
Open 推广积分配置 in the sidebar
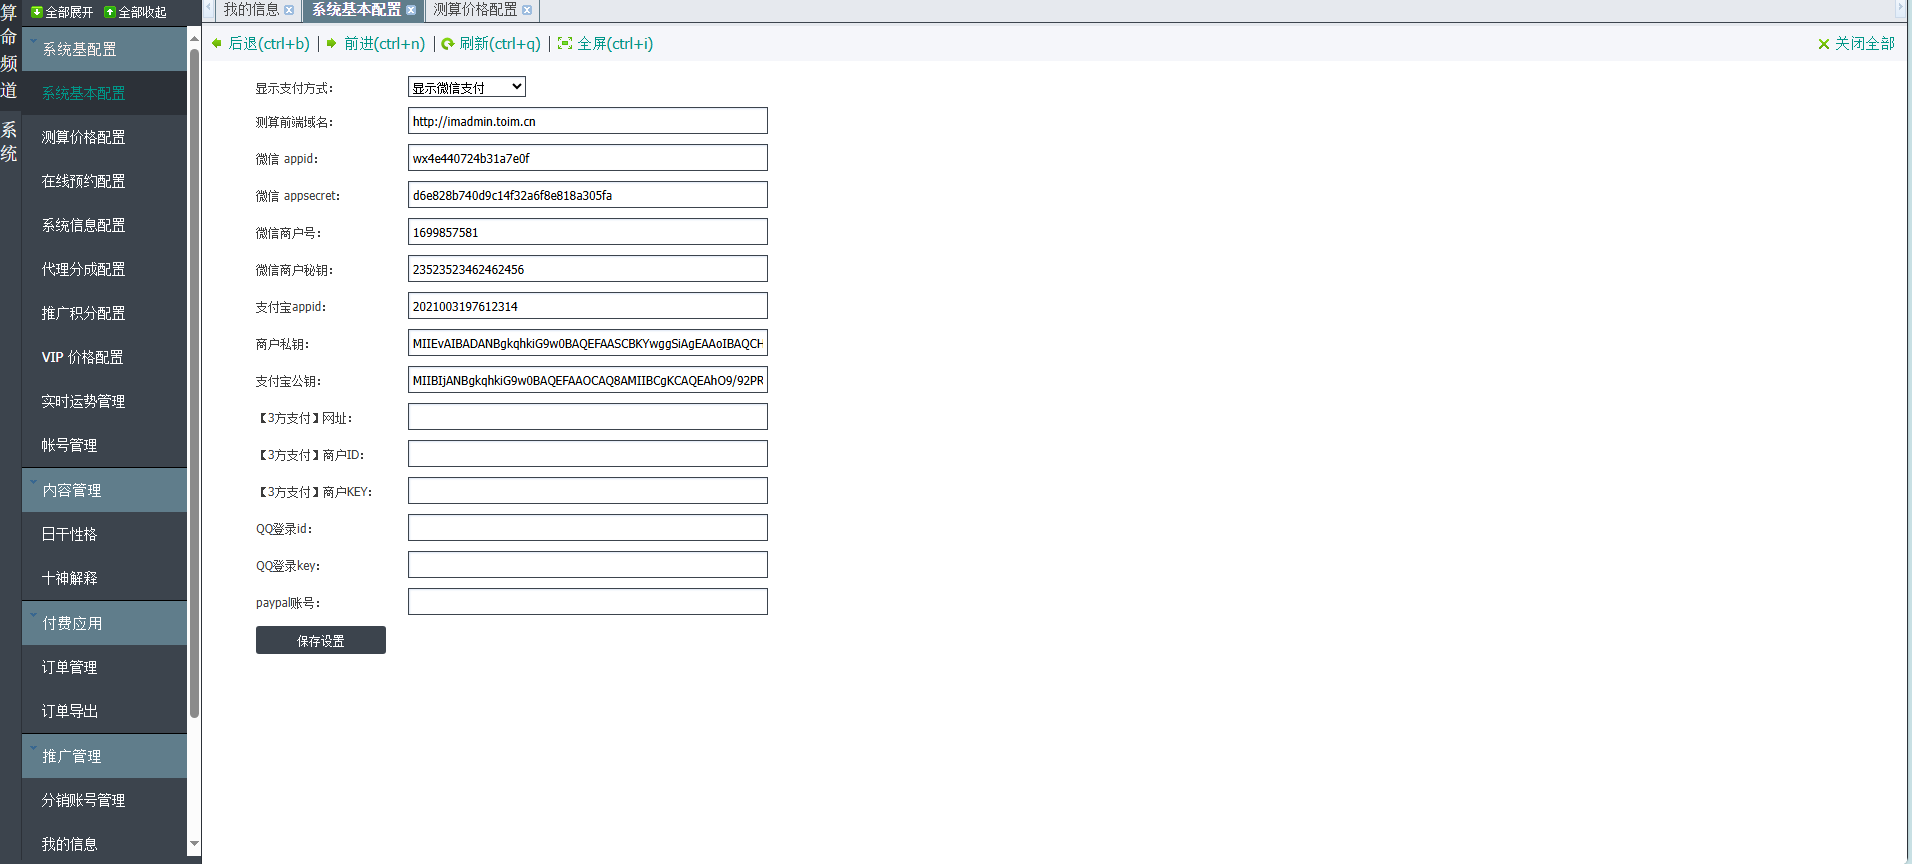(104, 313)
